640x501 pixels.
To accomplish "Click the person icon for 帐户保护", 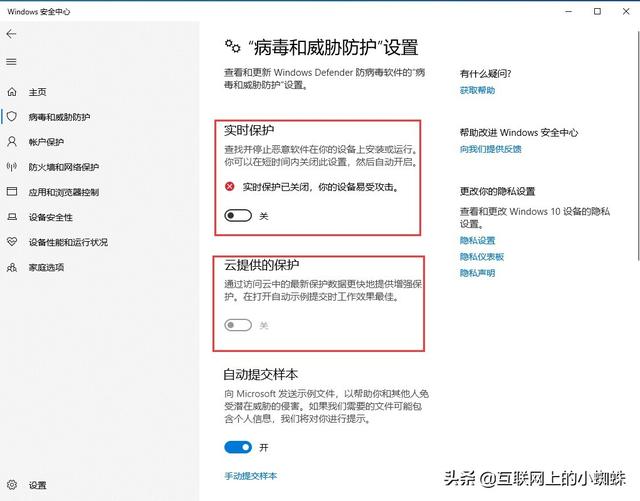I will point(12,142).
